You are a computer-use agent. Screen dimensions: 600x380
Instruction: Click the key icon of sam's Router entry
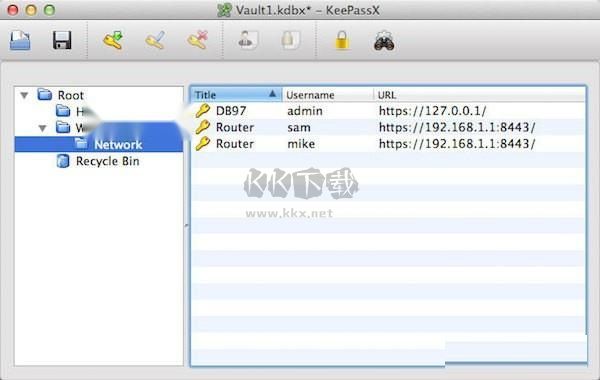click(x=202, y=127)
